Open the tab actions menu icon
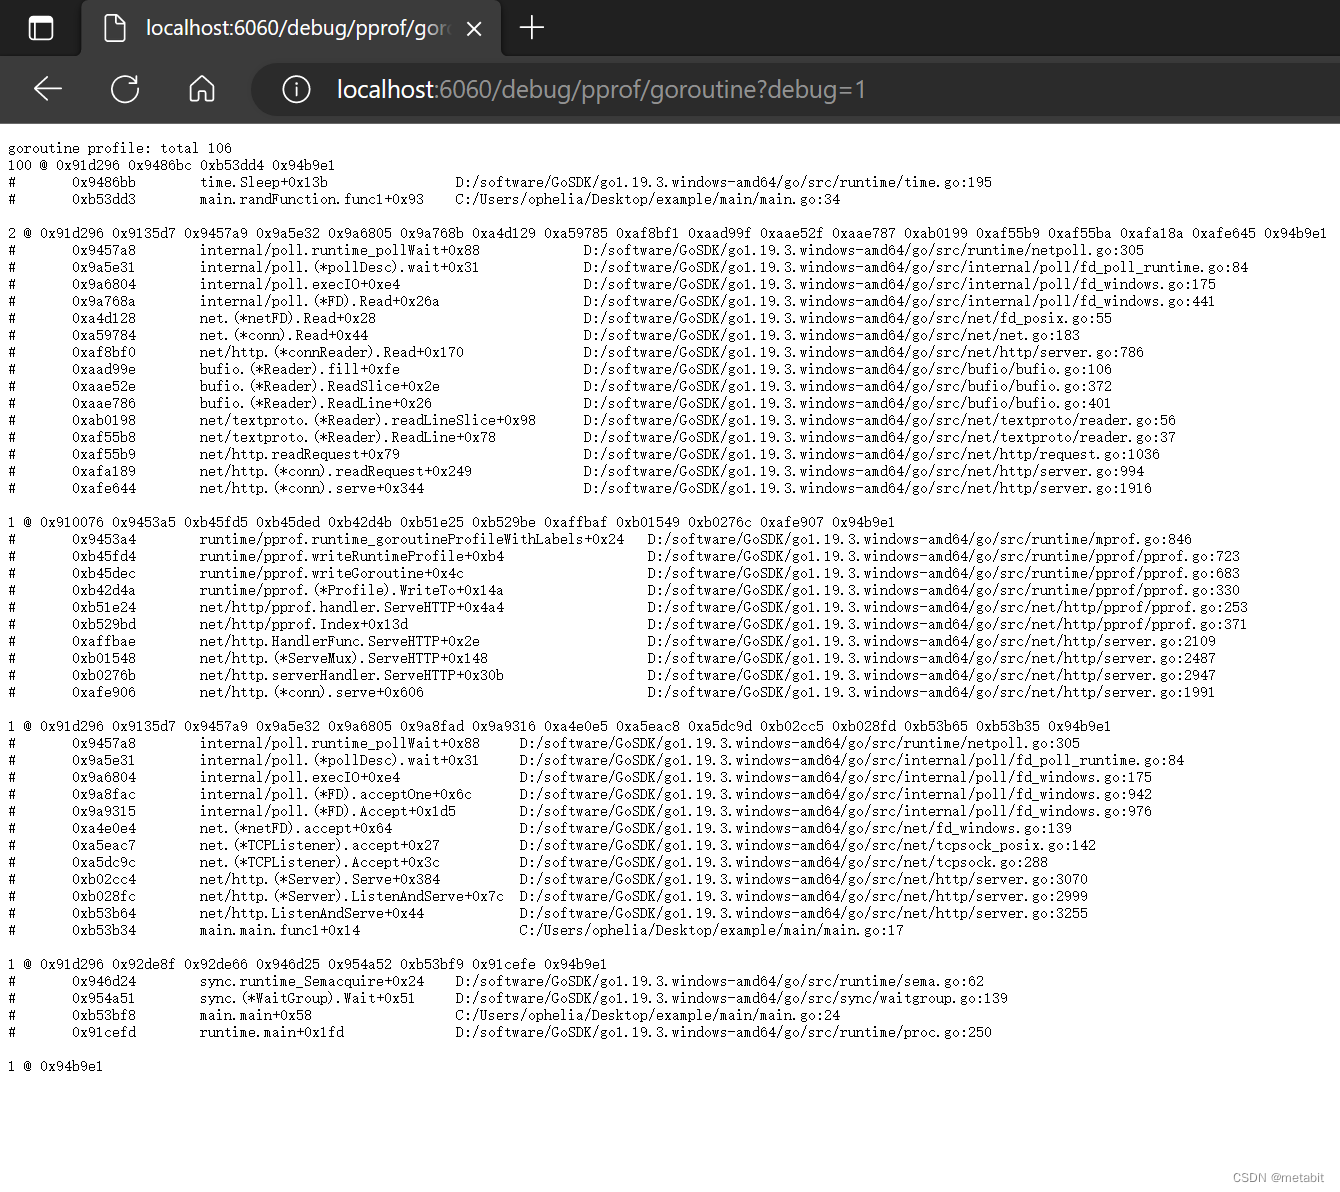The image size is (1340, 1192). (x=41, y=28)
